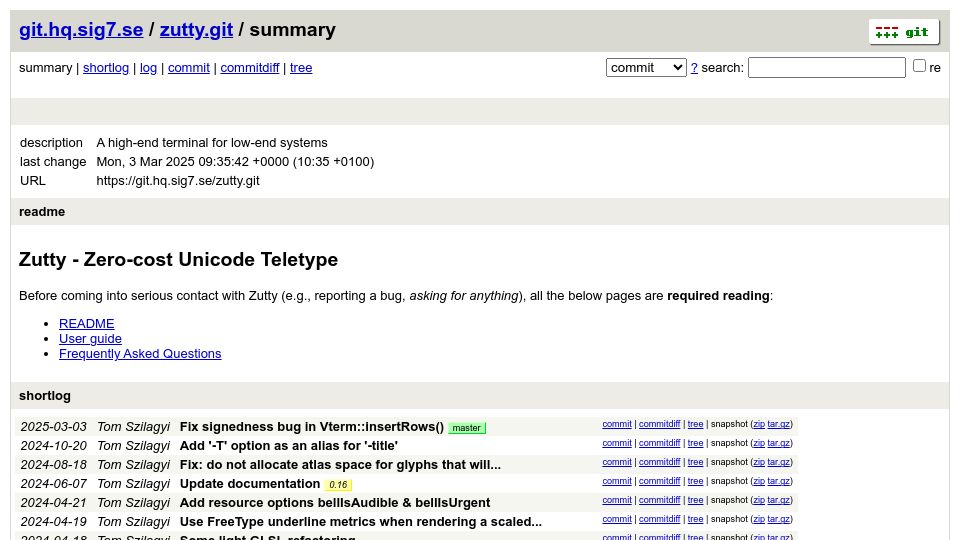Open commitdiff link in 2024-08-18 row
960x540 pixels.
(x=659, y=462)
